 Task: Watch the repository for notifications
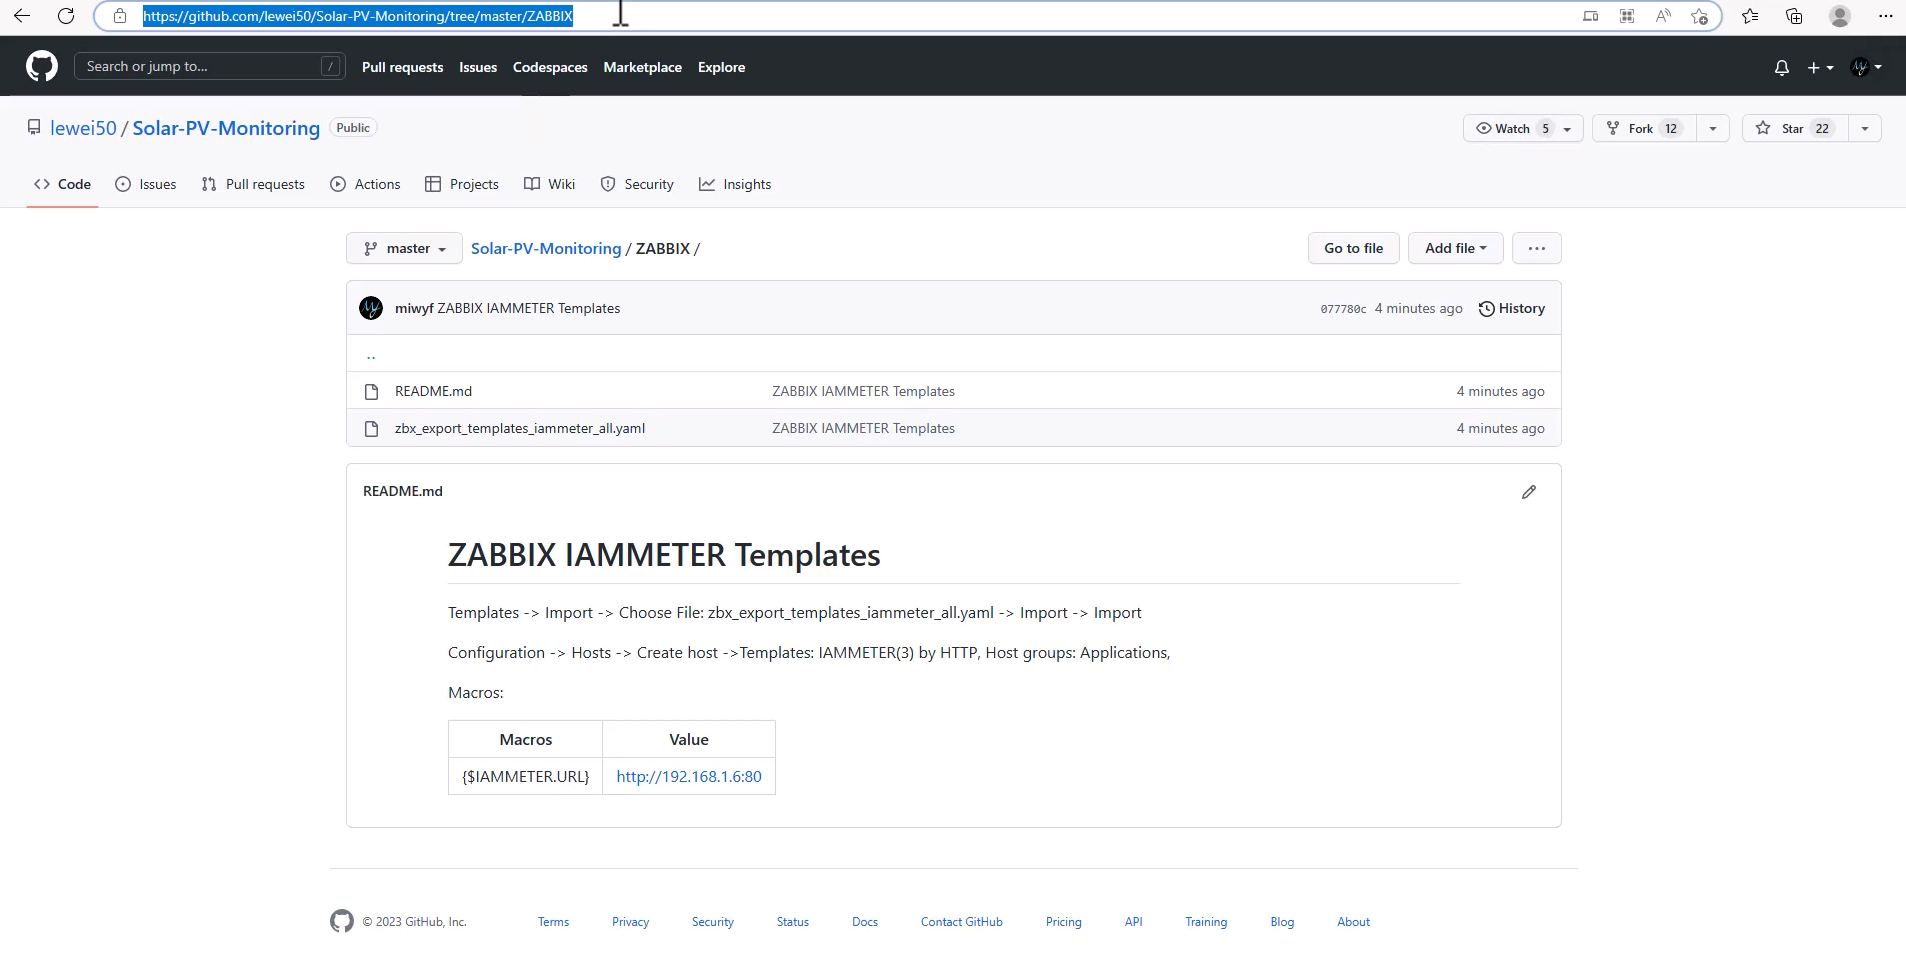coord(1512,128)
